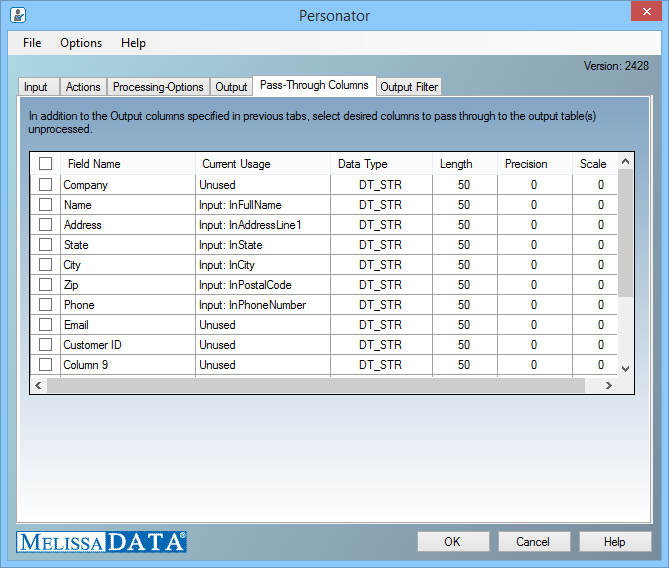Image resolution: width=669 pixels, height=568 pixels.
Task: Click the Melissa Data logo
Action: pyautogui.click(x=101, y=542)
